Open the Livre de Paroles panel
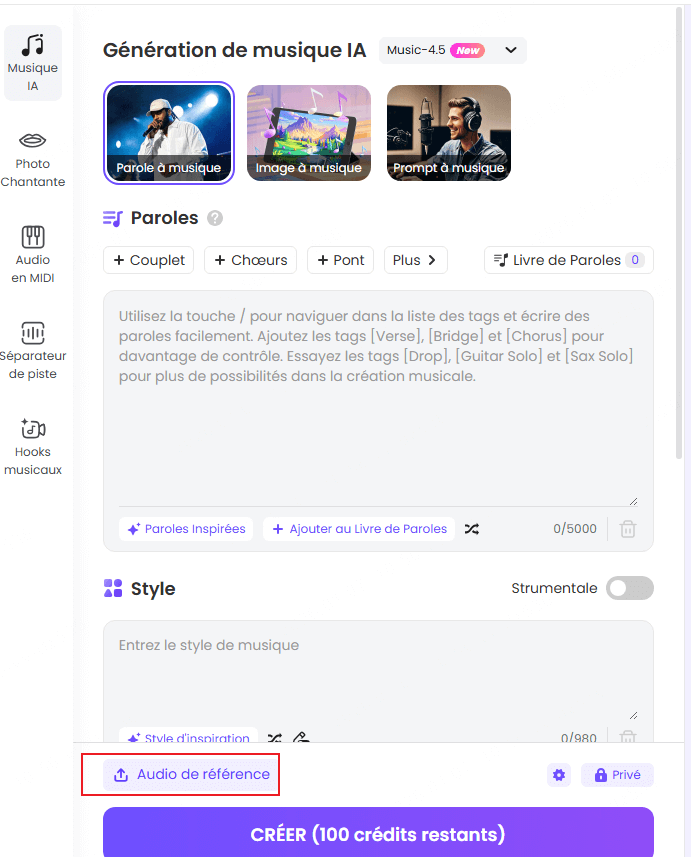691x857 pixels. point(568,260)
